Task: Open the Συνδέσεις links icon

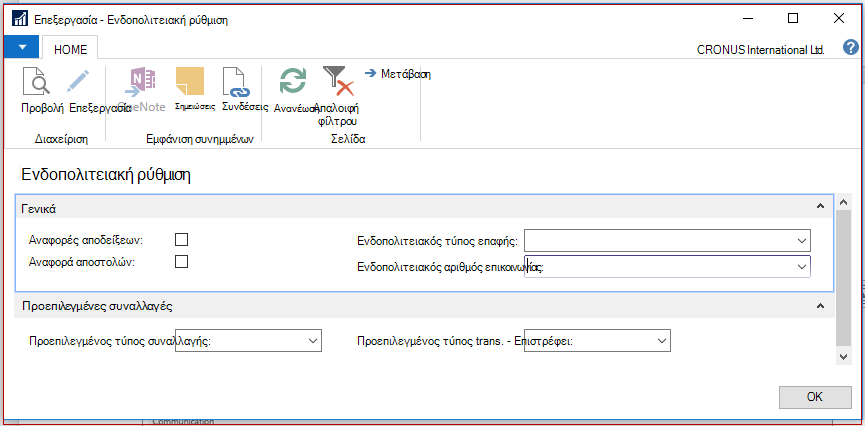Action: 236,82
